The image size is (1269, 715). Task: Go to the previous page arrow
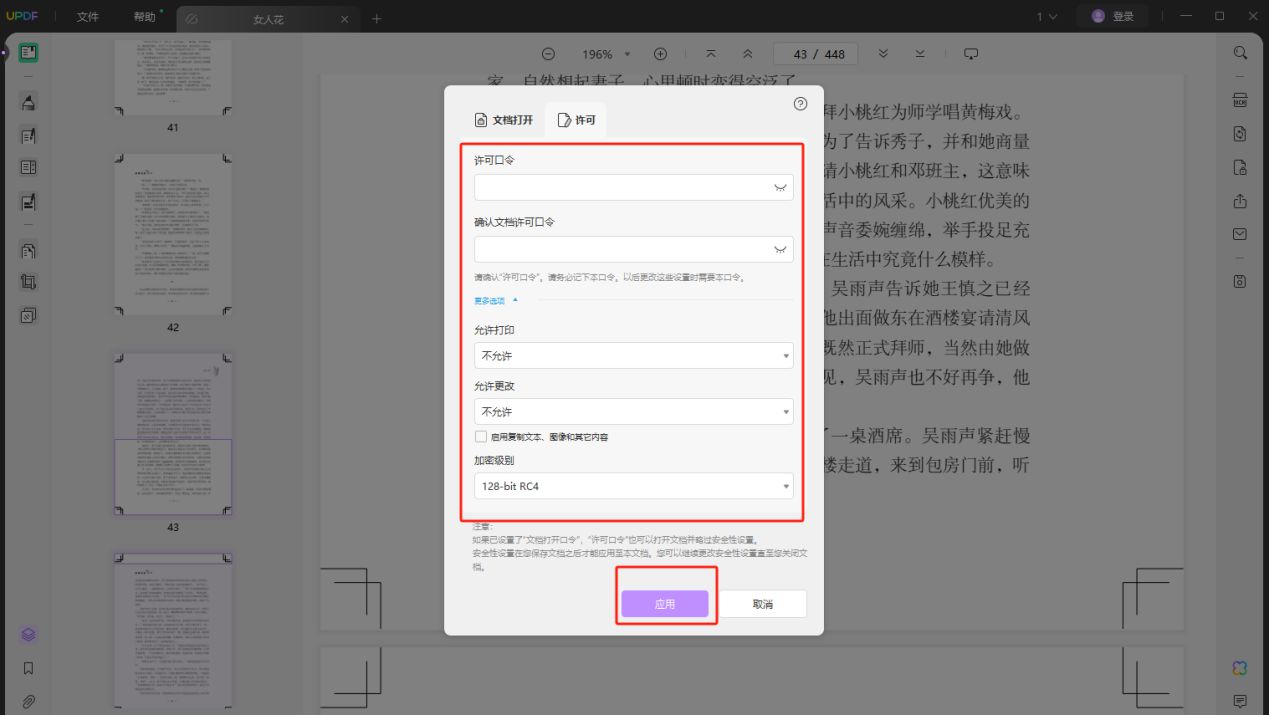747,54
